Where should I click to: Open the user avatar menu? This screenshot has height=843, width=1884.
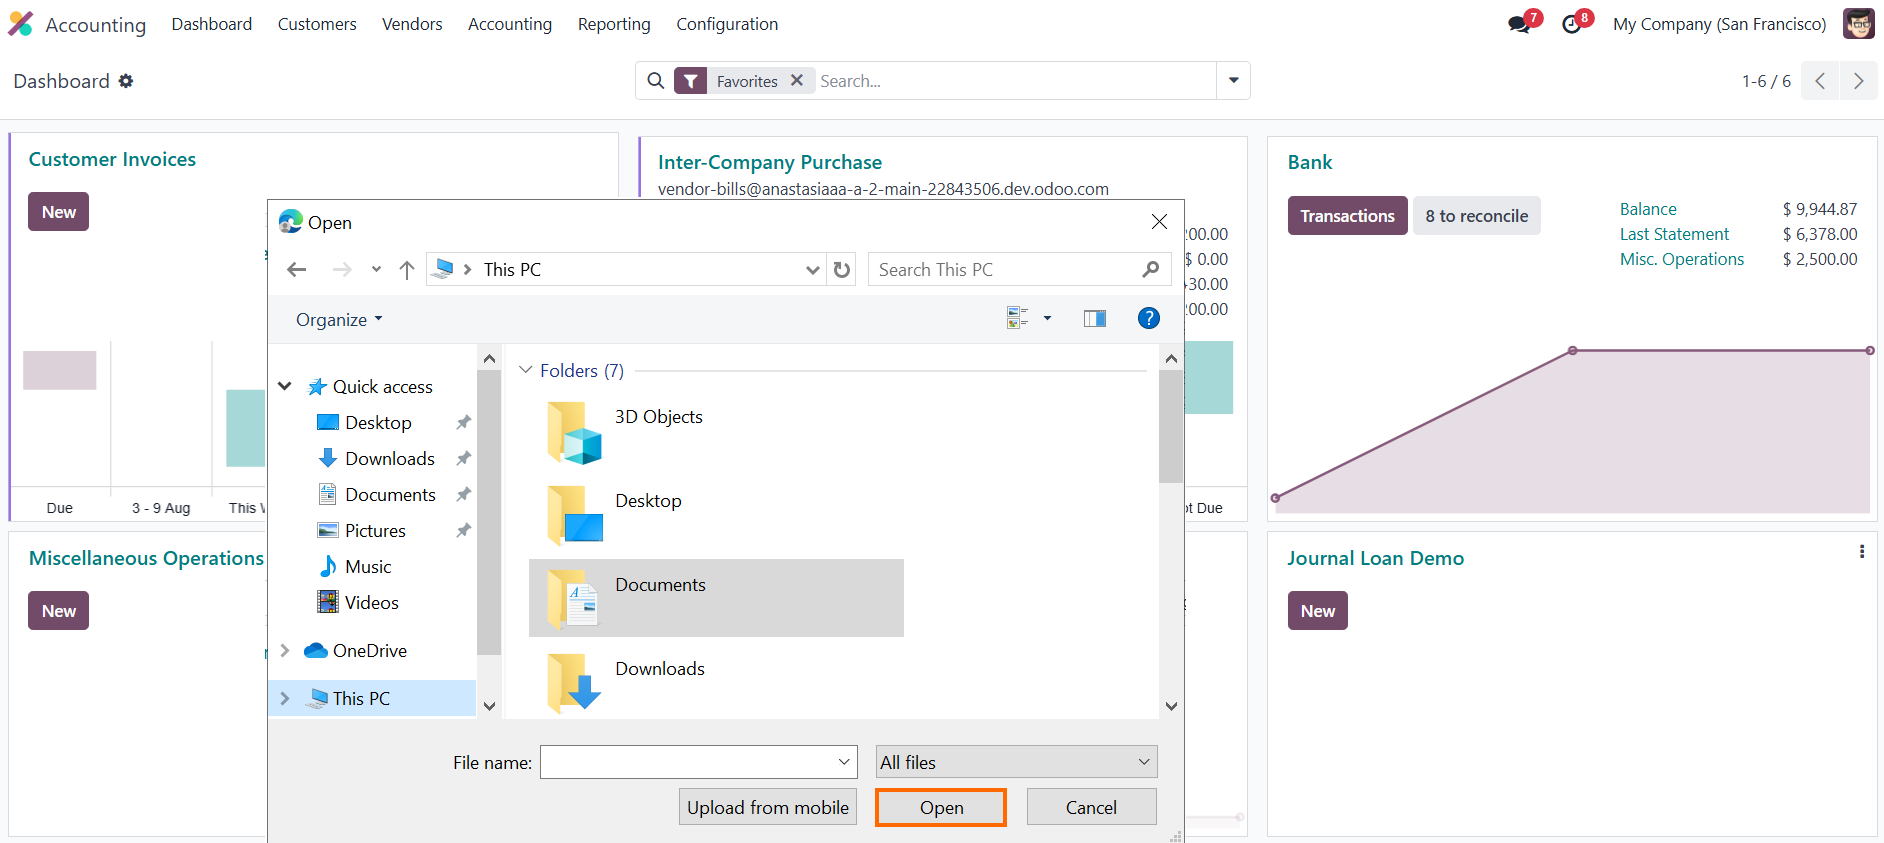point(1859,24)
